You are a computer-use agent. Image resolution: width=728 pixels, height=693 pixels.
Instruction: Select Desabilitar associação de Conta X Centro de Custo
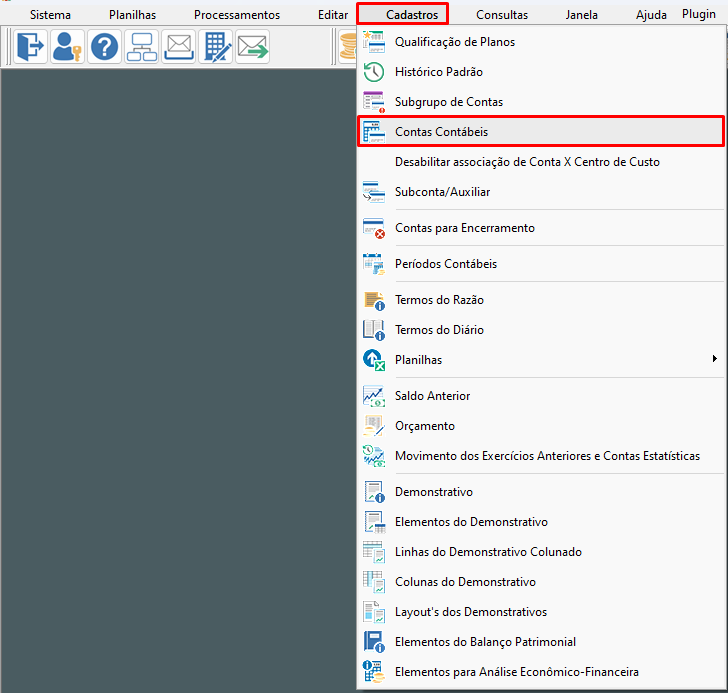click(541, 162)
